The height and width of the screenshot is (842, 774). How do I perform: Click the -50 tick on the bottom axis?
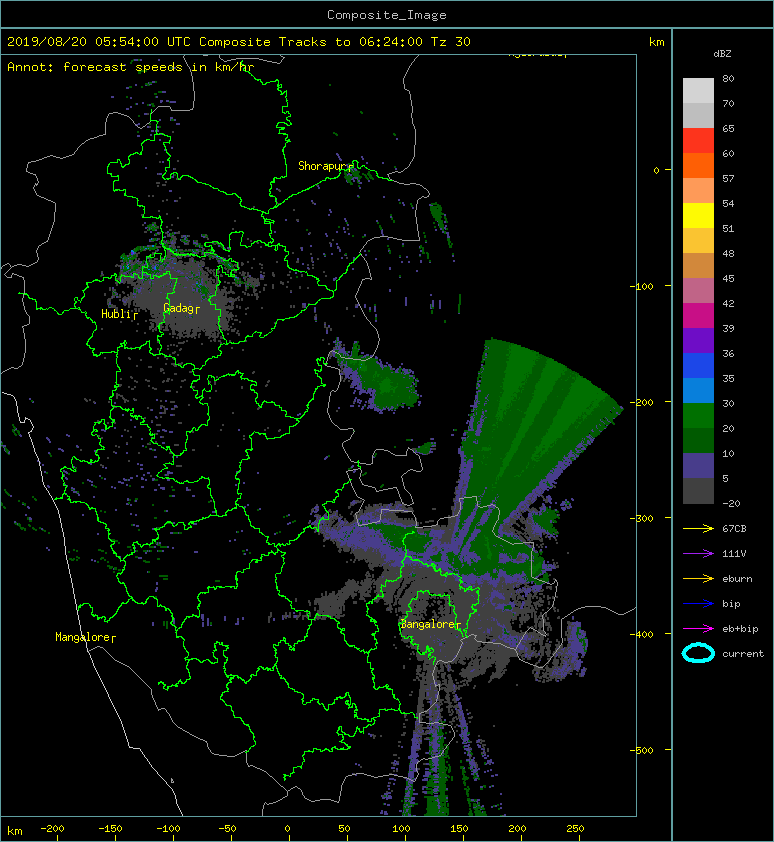click(226, 829)
